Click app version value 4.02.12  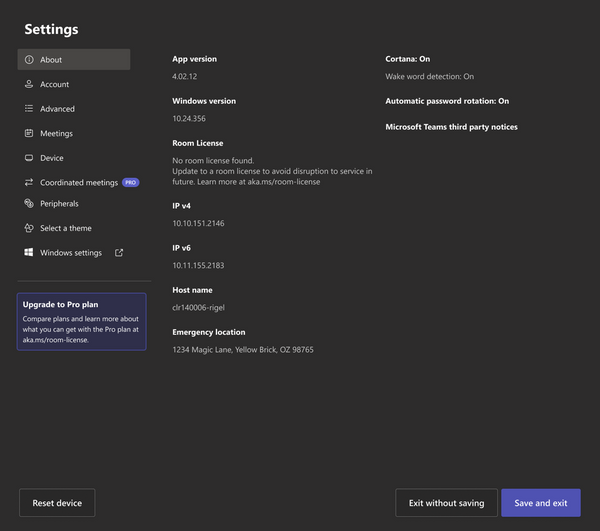[184, 77]
